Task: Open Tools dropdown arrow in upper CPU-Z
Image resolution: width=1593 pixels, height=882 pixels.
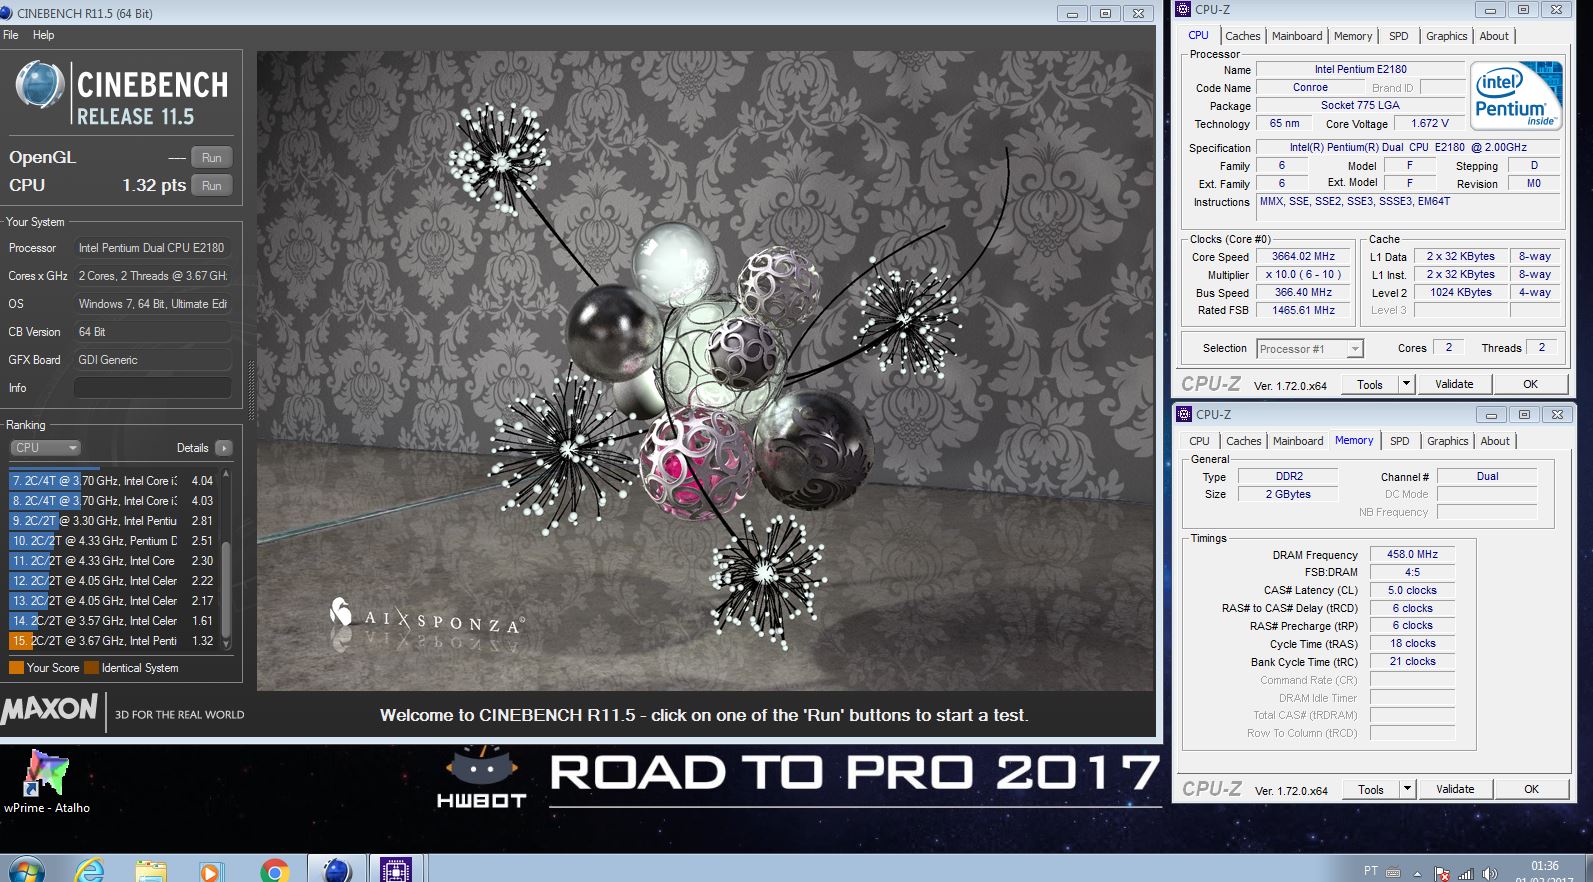Action: pyautogui.click(x=1406, y=384)
